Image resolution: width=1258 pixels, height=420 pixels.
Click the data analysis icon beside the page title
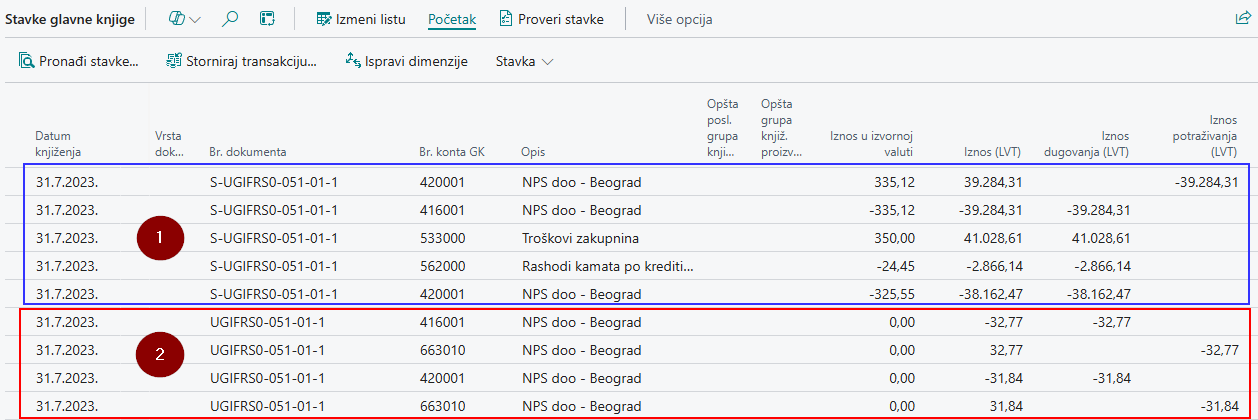(177, 19)
